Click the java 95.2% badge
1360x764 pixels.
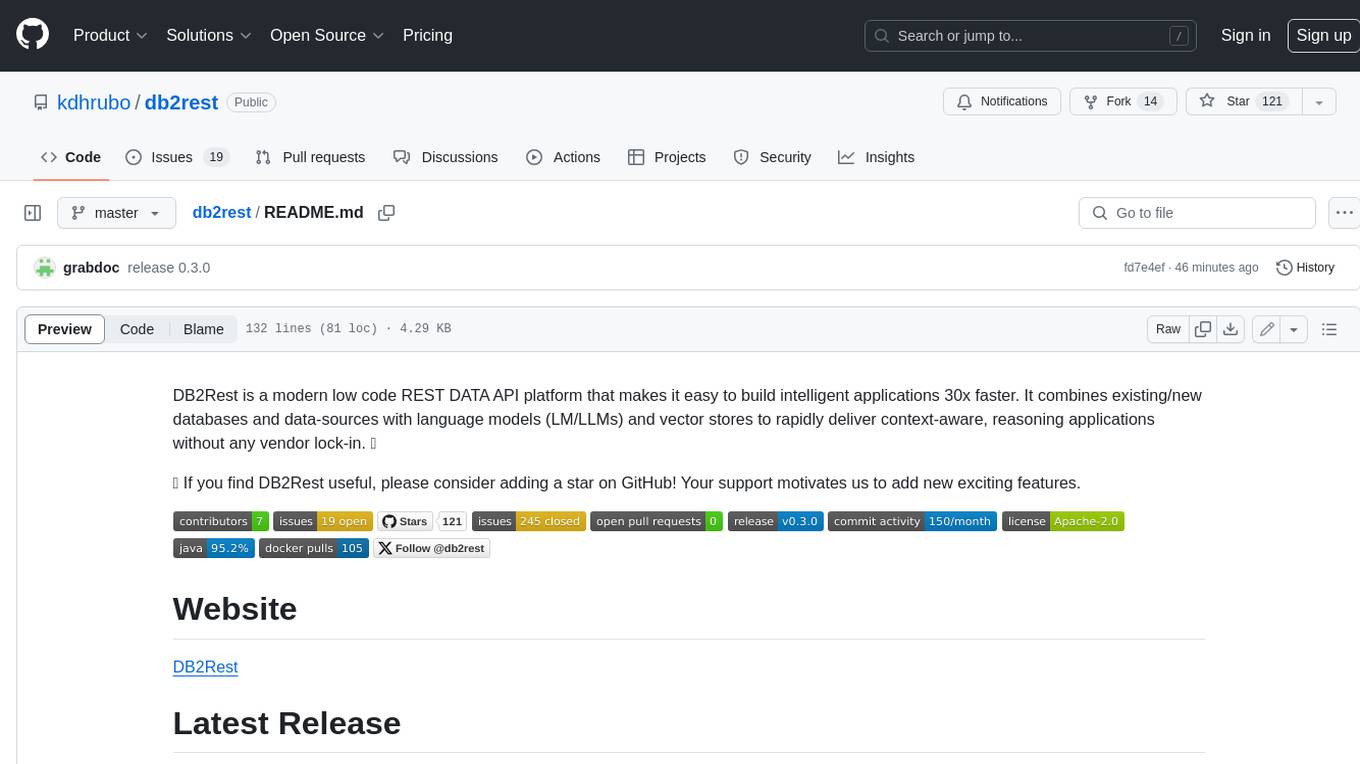click(213, 548)
